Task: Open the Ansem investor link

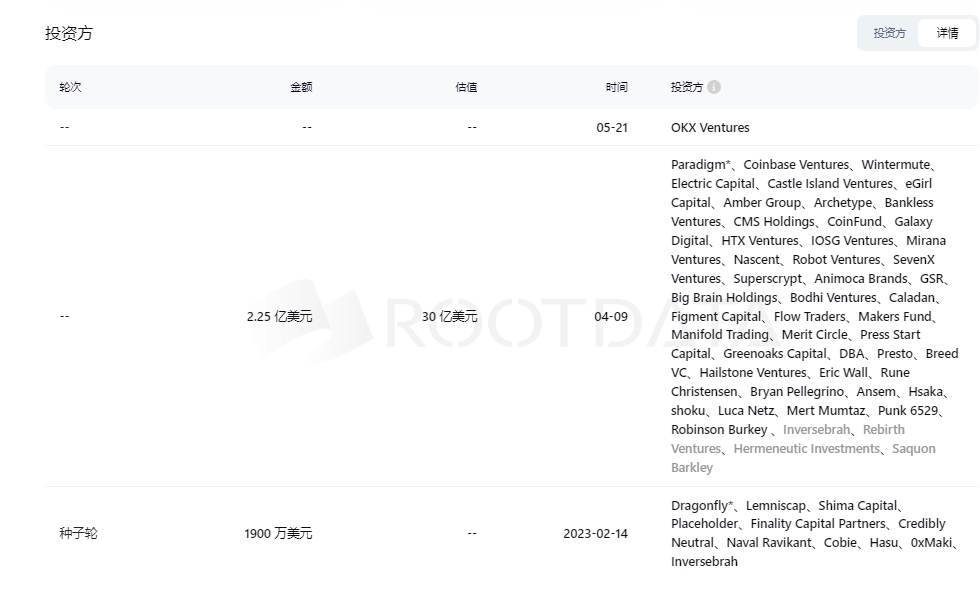Action: pos(876,392)
